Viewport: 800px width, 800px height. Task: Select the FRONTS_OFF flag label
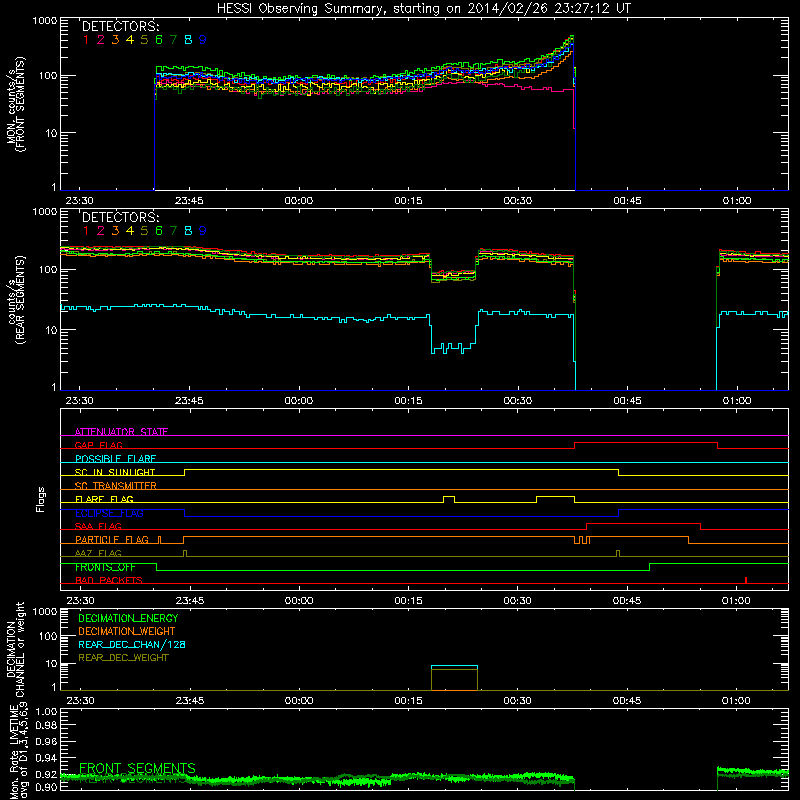click(x=105, y=567)
